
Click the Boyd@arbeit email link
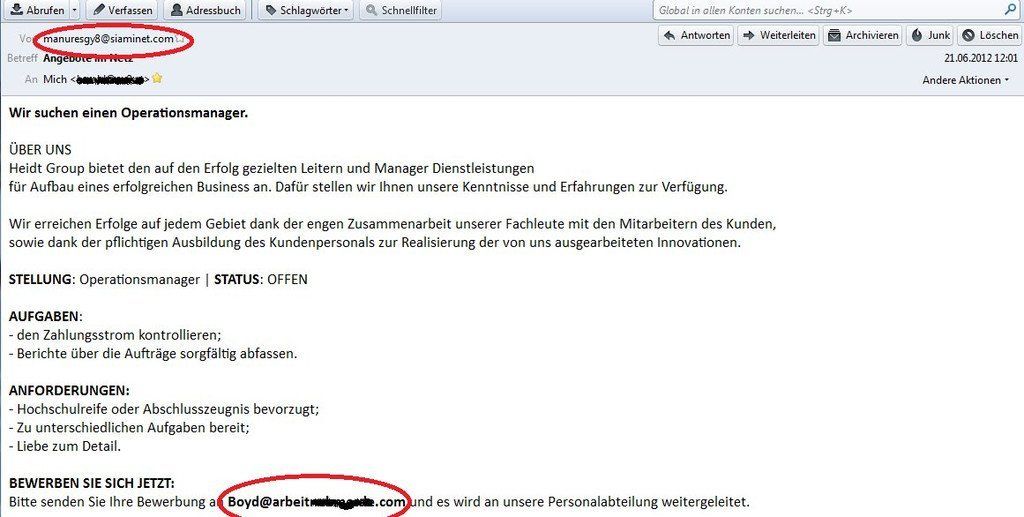click(x=316, y=501)
